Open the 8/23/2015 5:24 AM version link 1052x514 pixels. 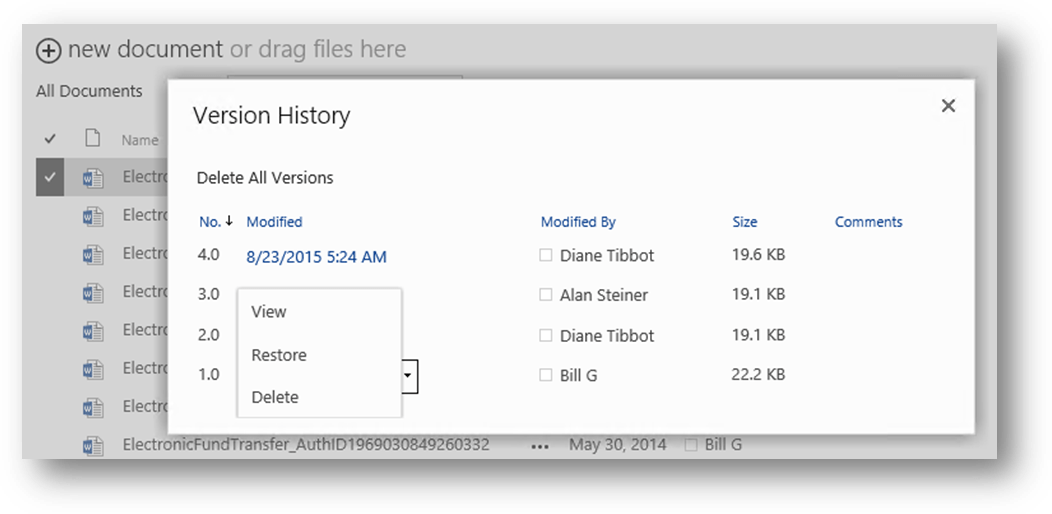[316, 257]
